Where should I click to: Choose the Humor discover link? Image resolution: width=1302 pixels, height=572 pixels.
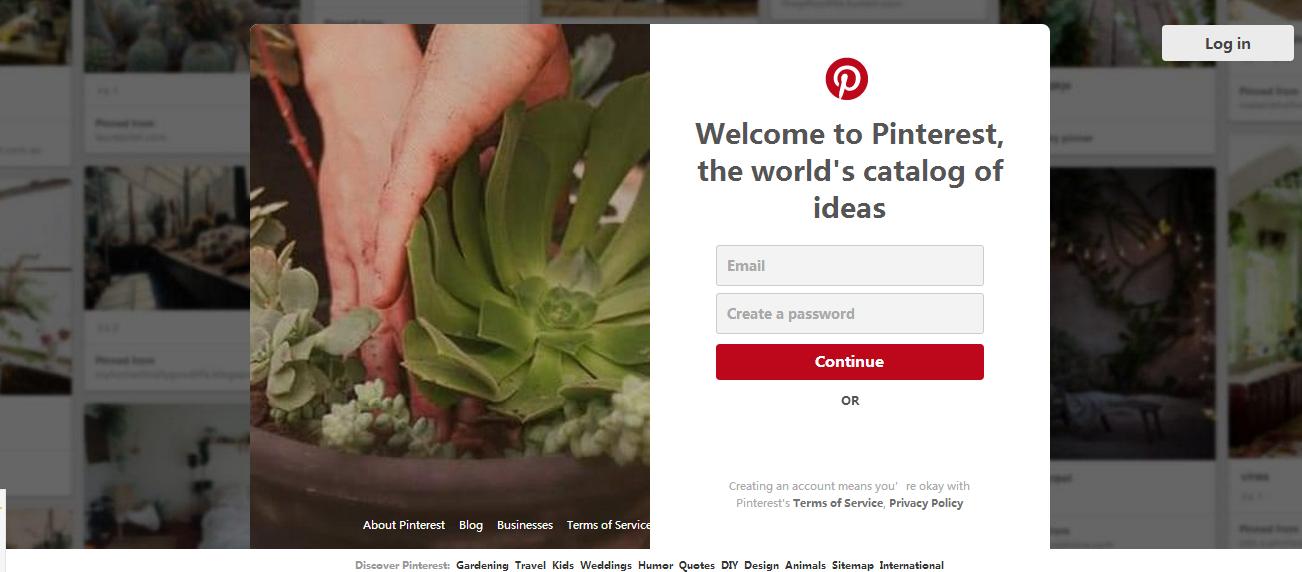[656, 565]
